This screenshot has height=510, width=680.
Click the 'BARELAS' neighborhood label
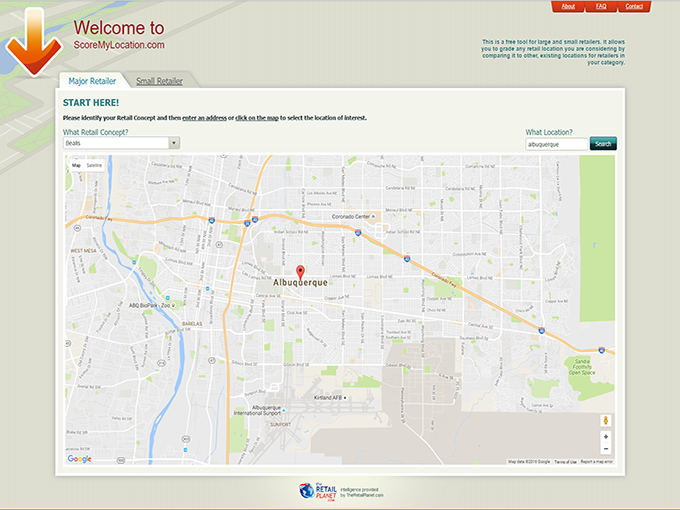192,324
